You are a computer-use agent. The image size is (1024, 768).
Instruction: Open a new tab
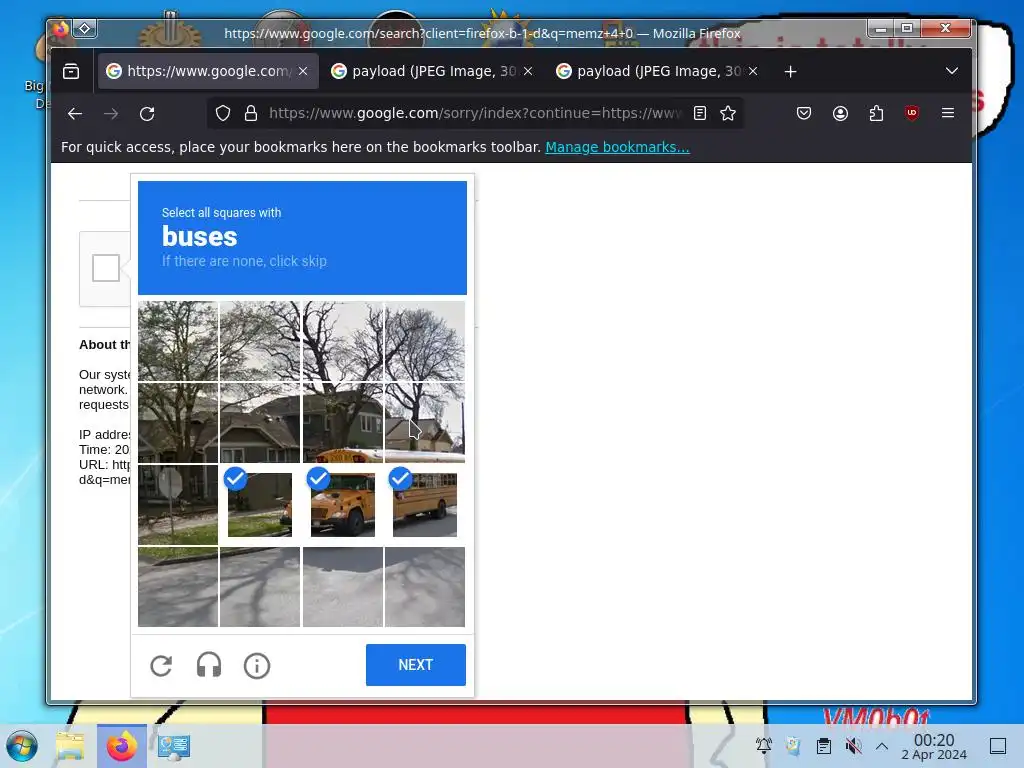point(790,71)
